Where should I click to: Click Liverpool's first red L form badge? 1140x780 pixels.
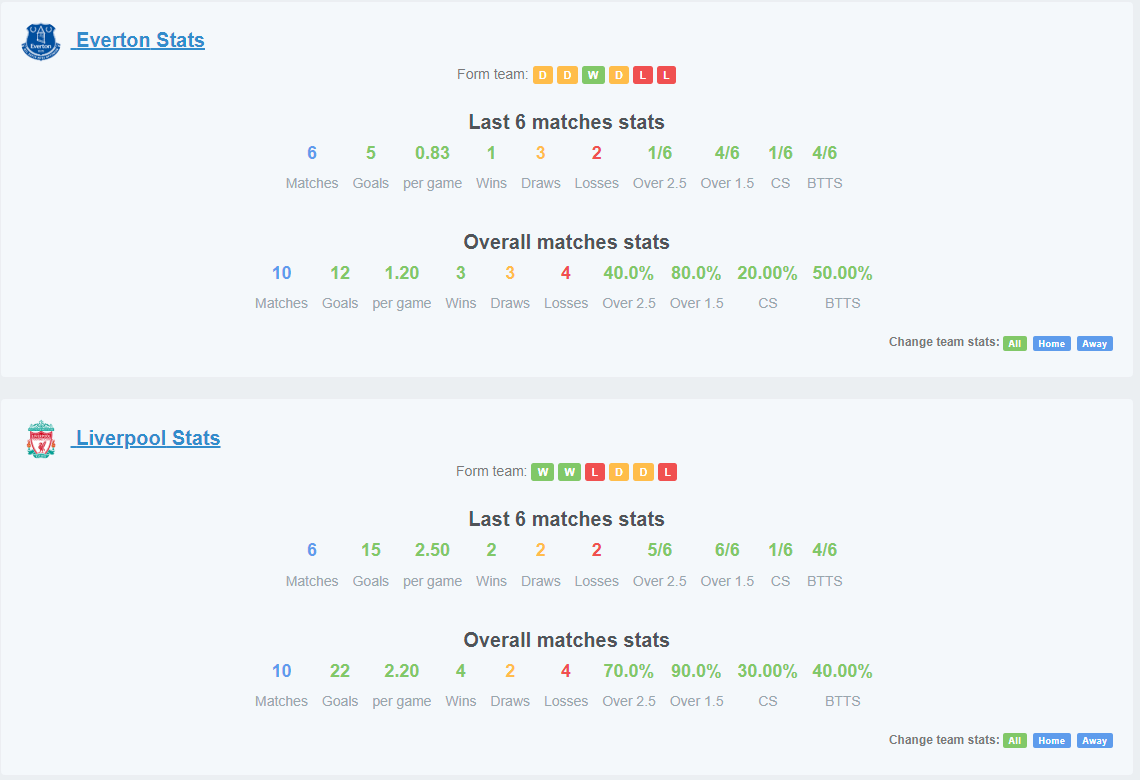point(595,472)
